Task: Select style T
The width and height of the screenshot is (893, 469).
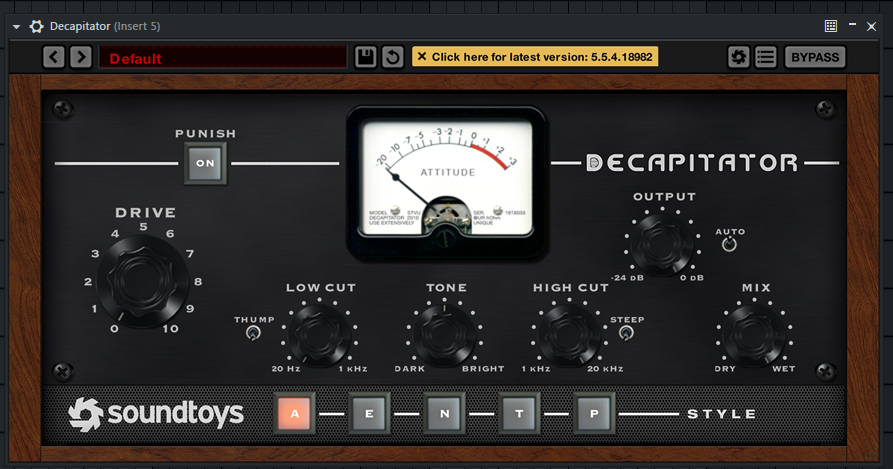Action: (x=519, y=414)
